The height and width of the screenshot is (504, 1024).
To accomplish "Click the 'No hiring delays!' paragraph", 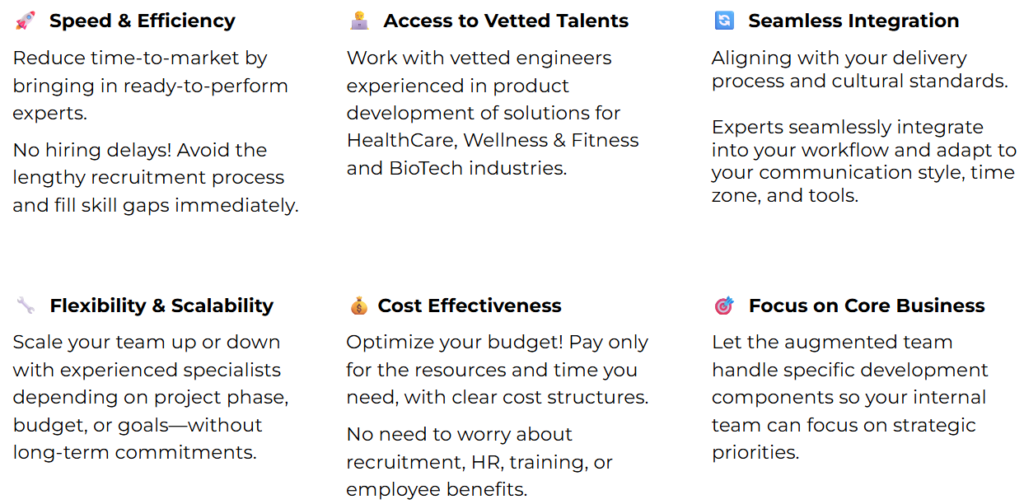I will pyautogui.click(x=155, y=178).
